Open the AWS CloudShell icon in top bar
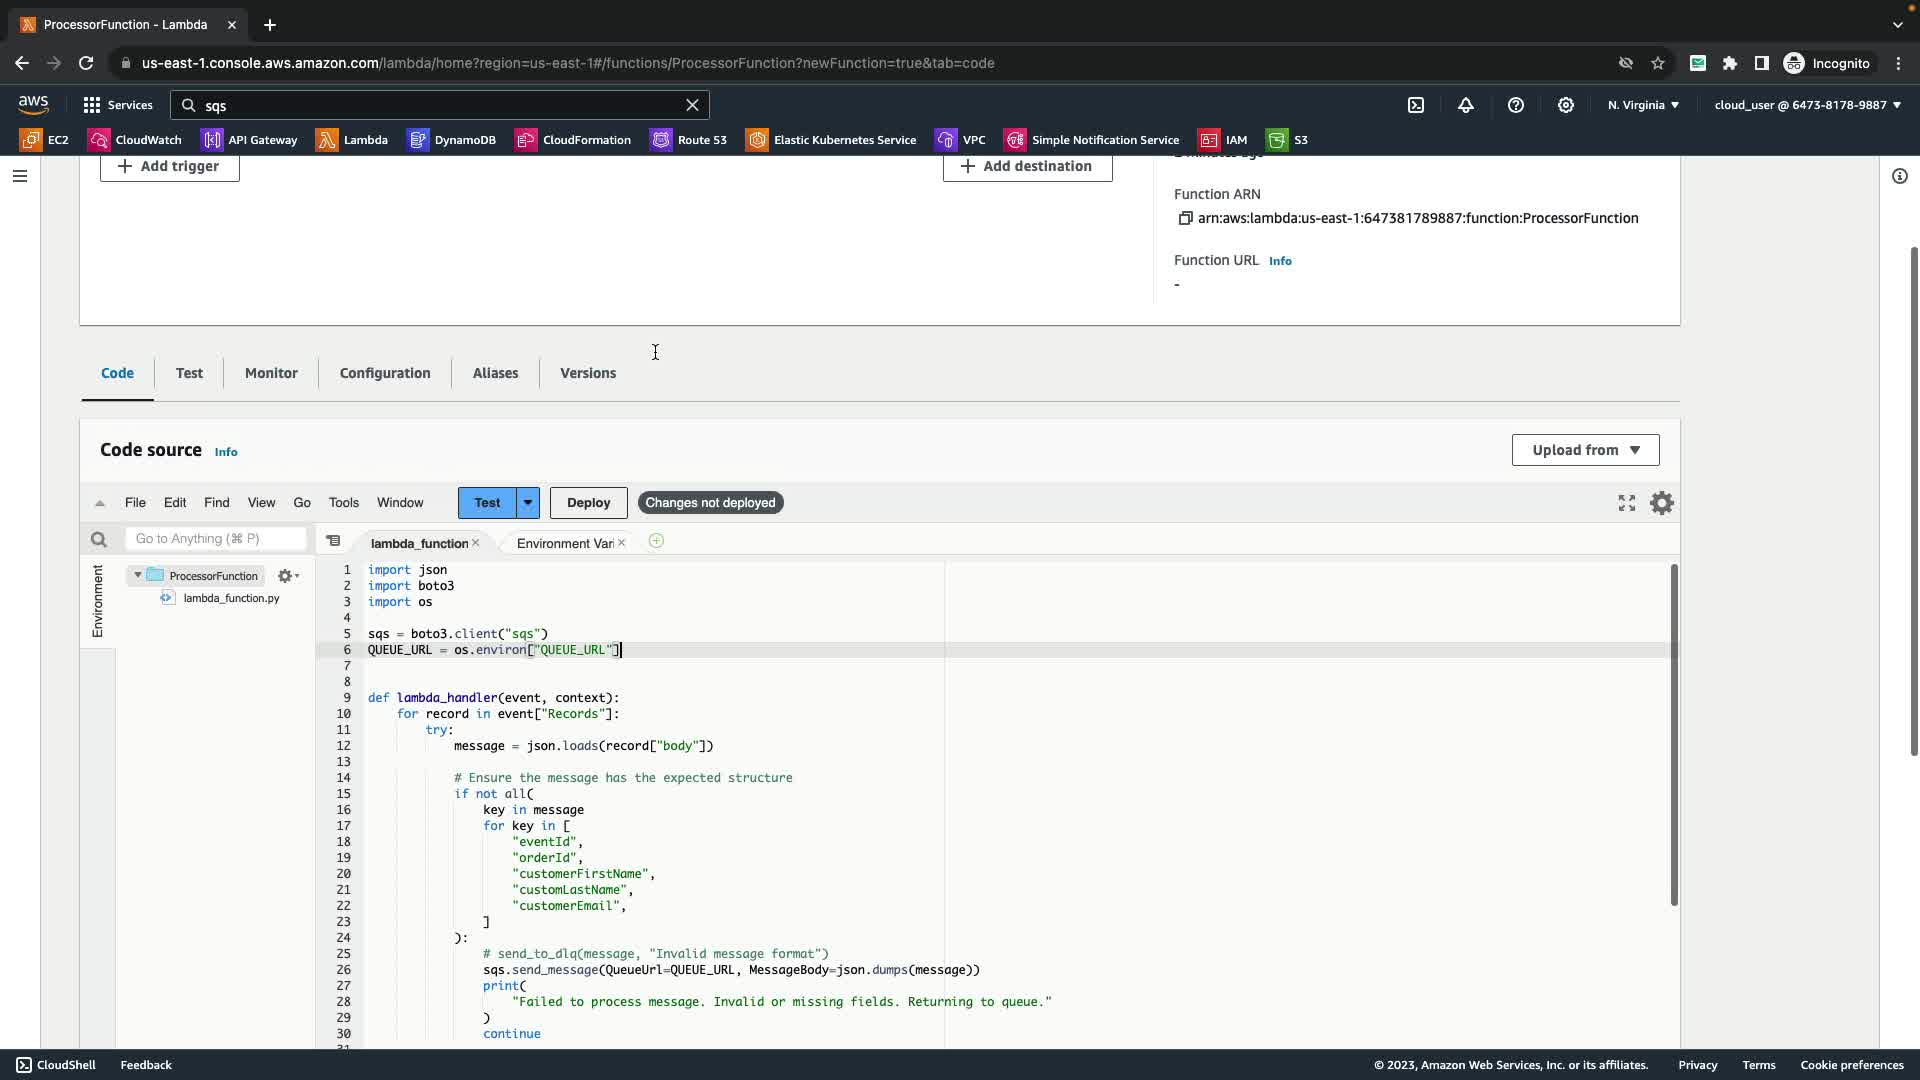Viewport: 1920px width, 1080px height. pos(1416,105)
